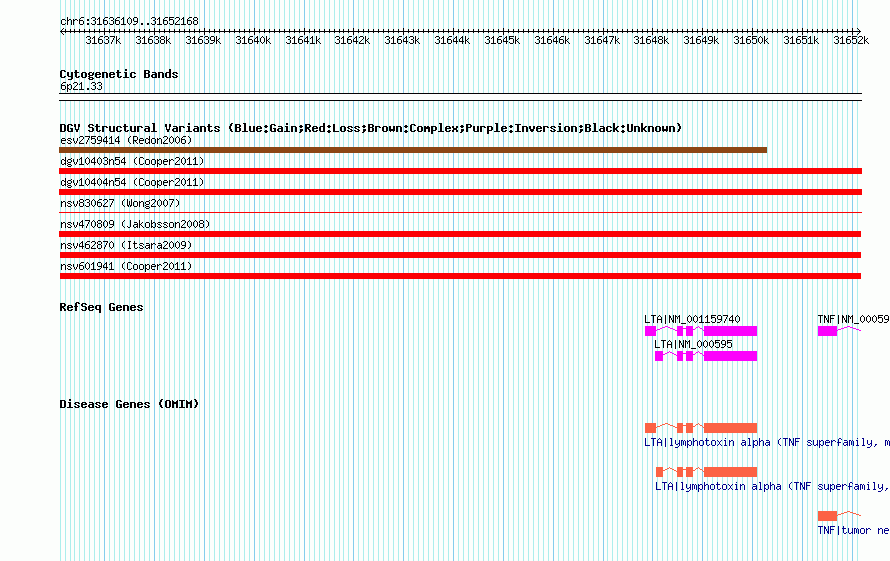The width and height of the screenshot is (890, 561).
Task: Click the 31649k ruler tick label
Action: click(x=701, y=40)
